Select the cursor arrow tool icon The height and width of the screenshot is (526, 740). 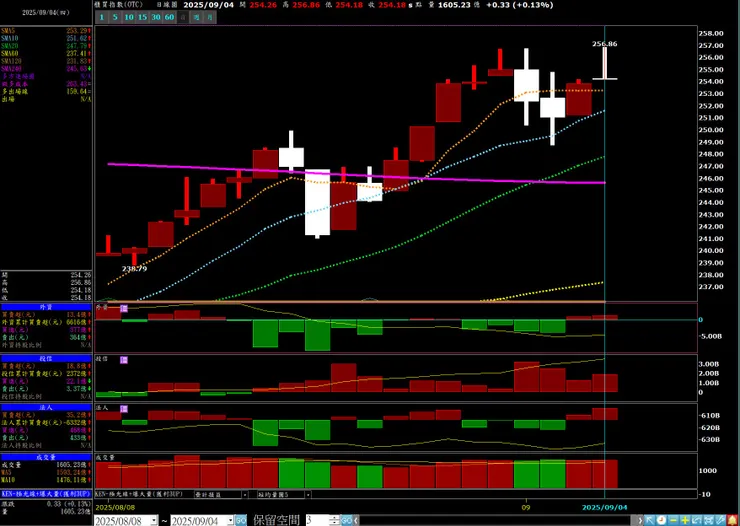click(649, 520)
